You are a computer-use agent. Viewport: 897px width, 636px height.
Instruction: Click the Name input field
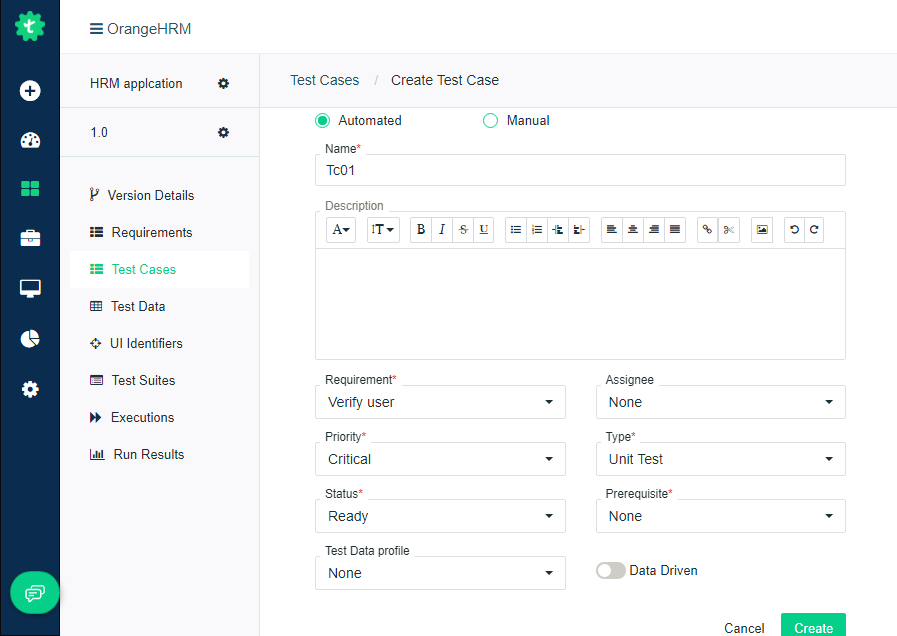coord(580,170)
